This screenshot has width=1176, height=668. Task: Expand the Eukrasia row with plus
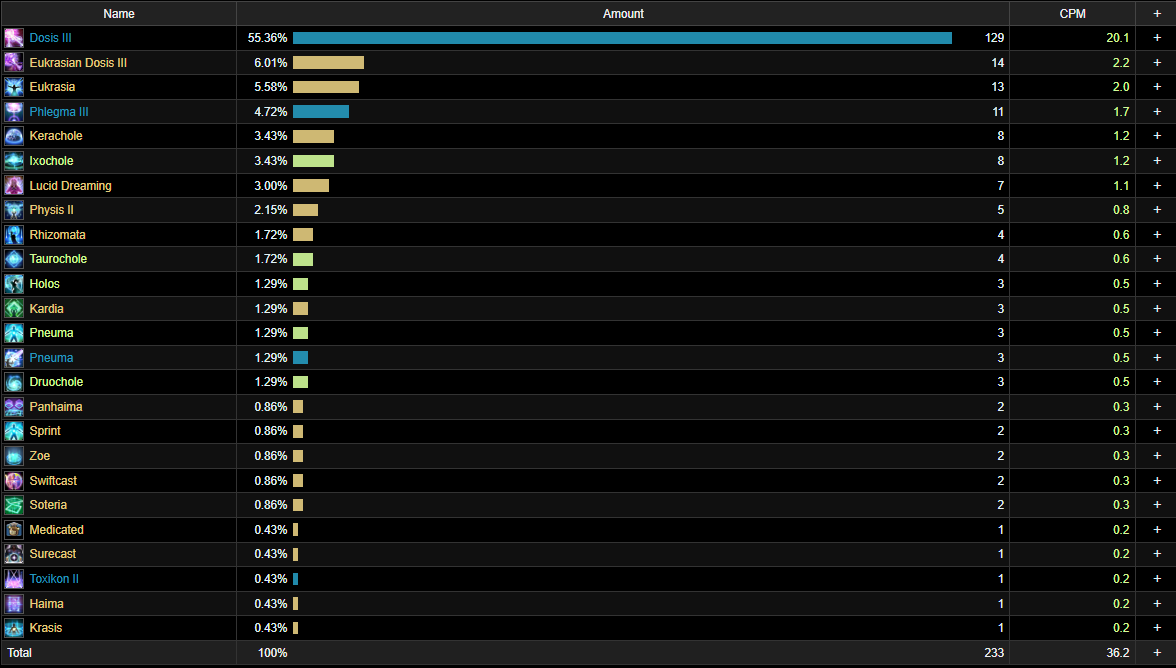(x=1156, y=87)
